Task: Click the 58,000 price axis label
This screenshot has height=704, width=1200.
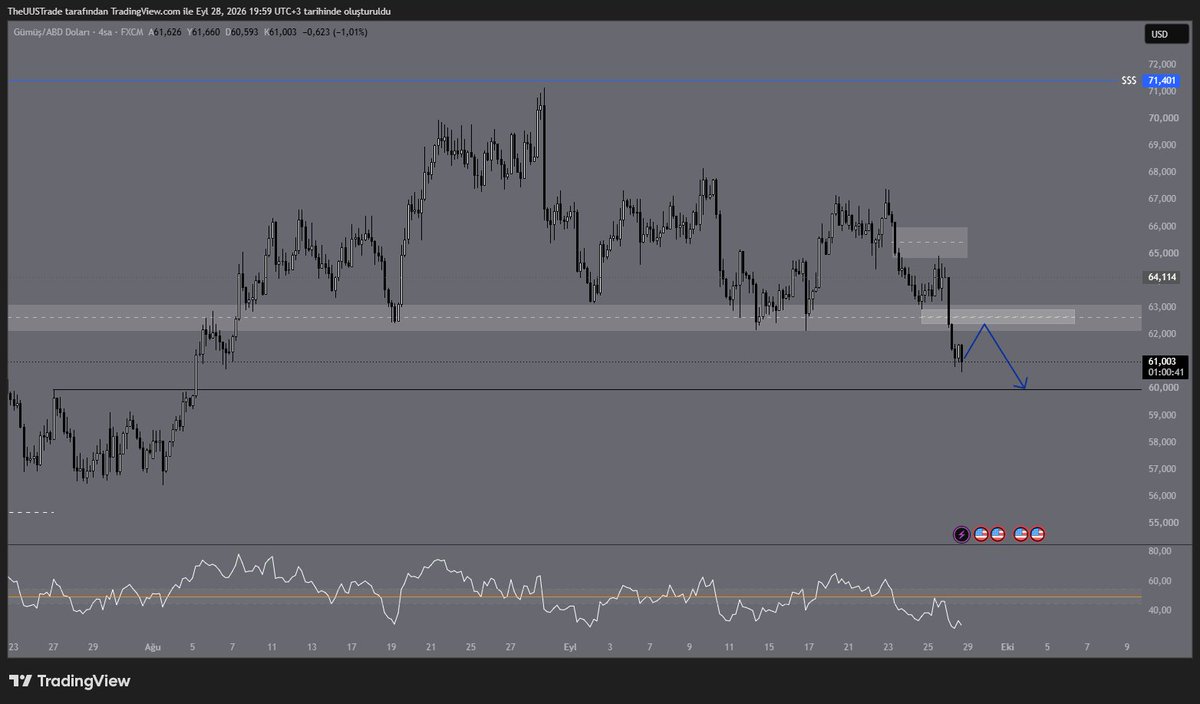Action: 1163,442
